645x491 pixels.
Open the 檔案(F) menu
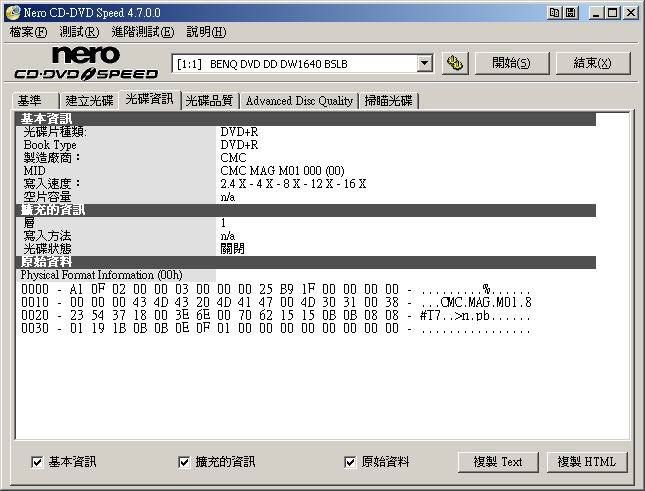[28, 32]
